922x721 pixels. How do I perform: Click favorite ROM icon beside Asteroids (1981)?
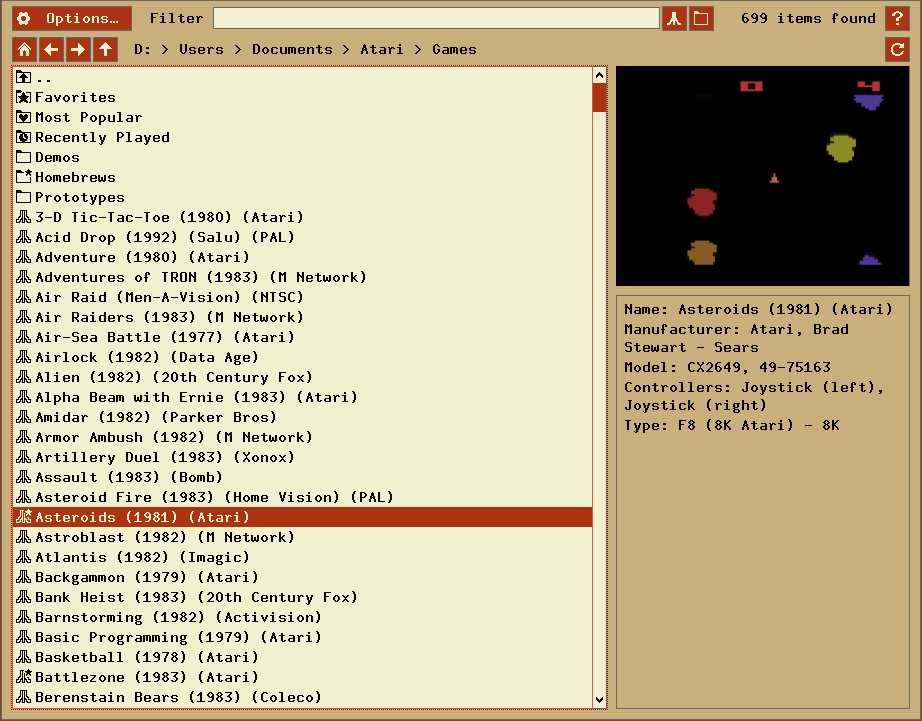[x=24, y=516]
